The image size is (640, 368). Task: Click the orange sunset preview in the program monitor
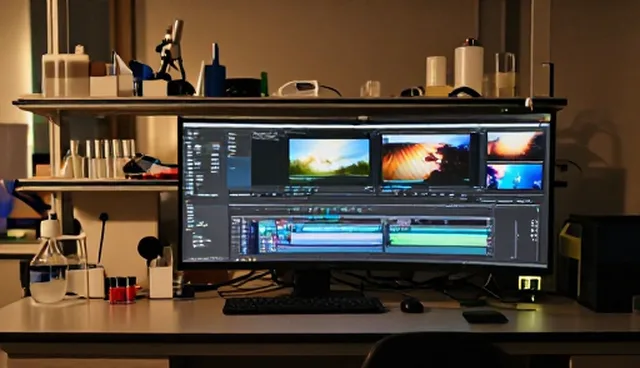pos(426,158)
